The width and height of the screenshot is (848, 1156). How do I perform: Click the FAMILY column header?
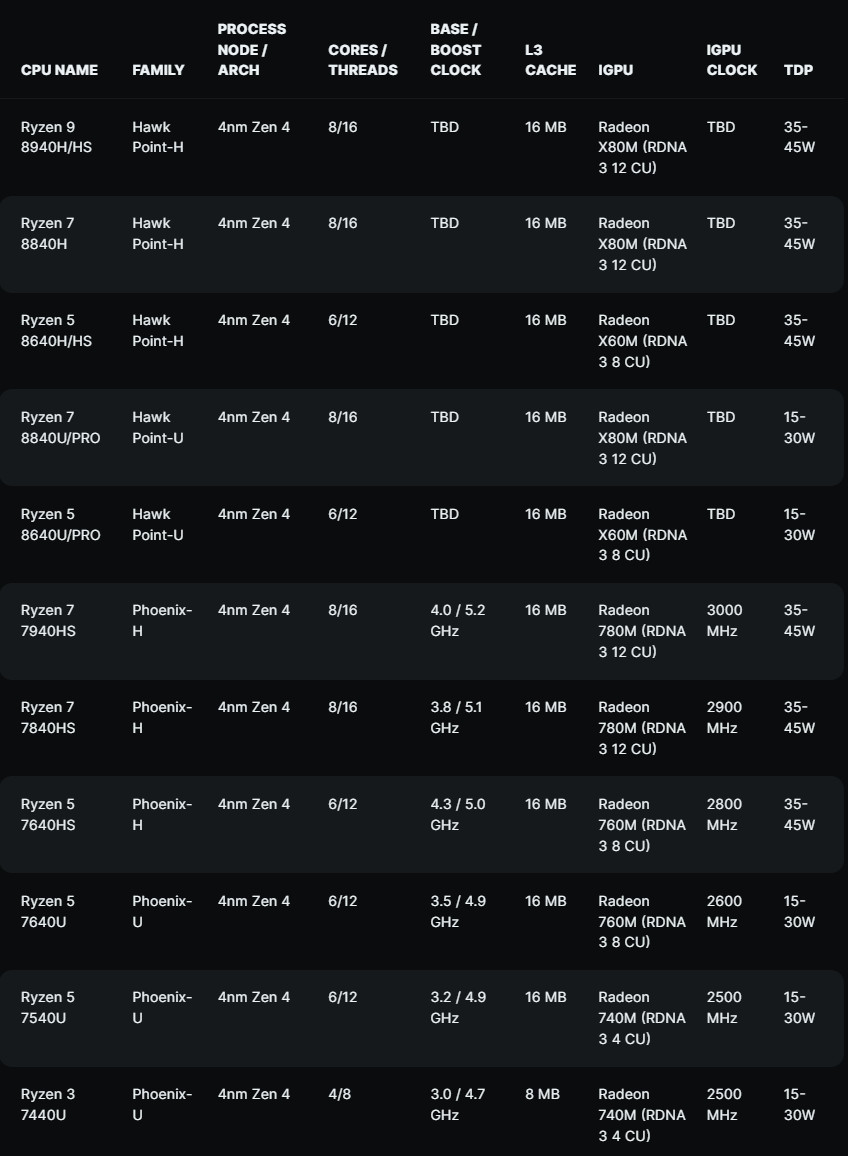[158, 70]
